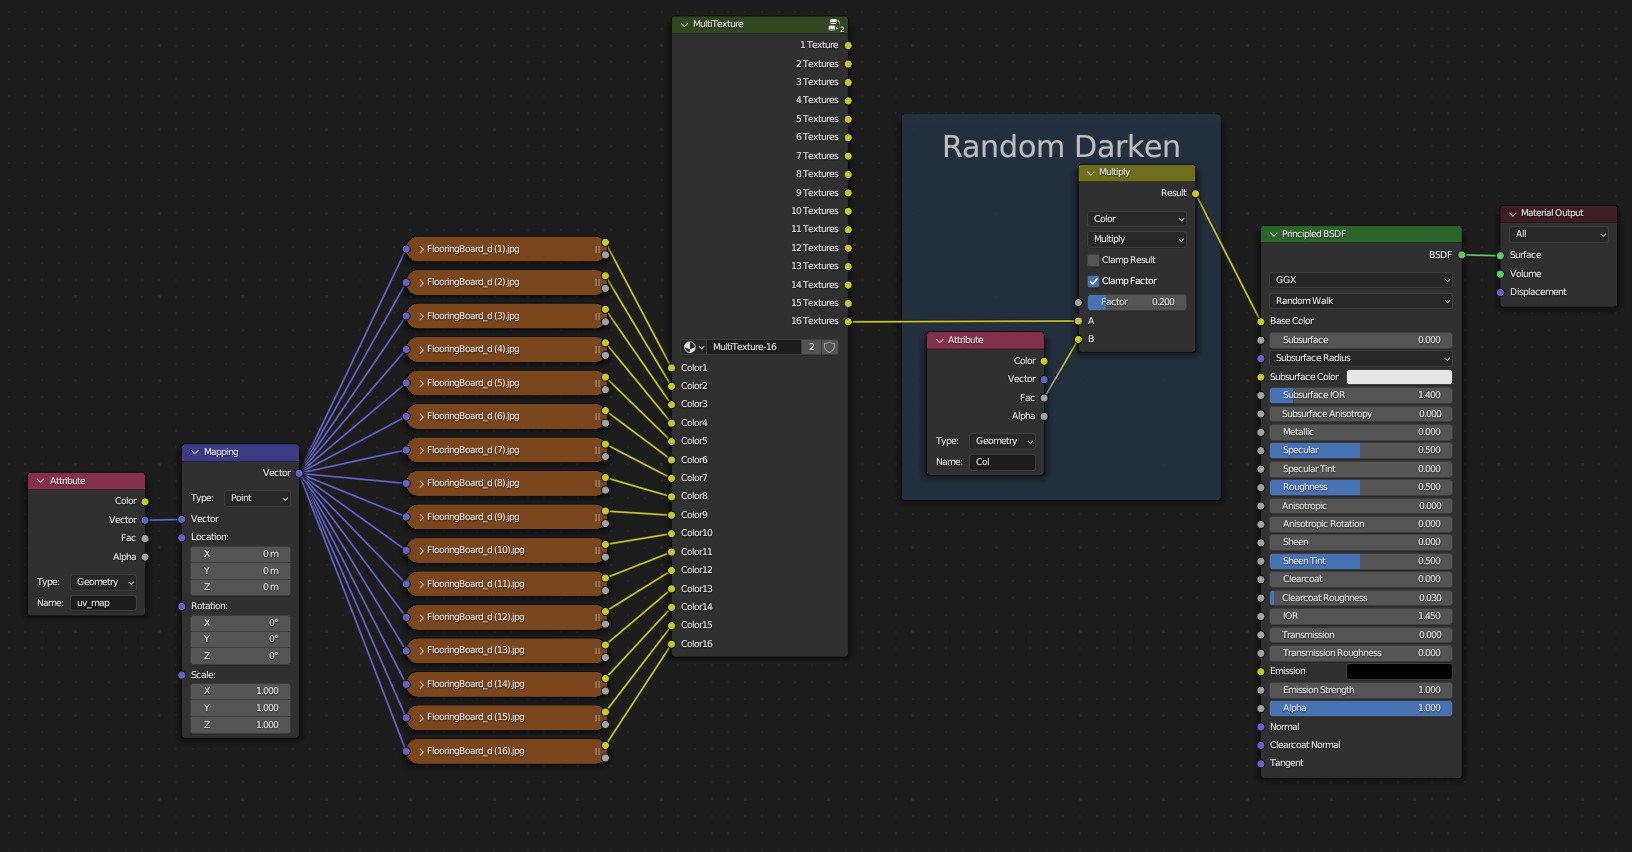The height and width of the screenshot is (852, 1632).
Task: Click the 1 Texture output socket
Action: (x=848, y=45)
